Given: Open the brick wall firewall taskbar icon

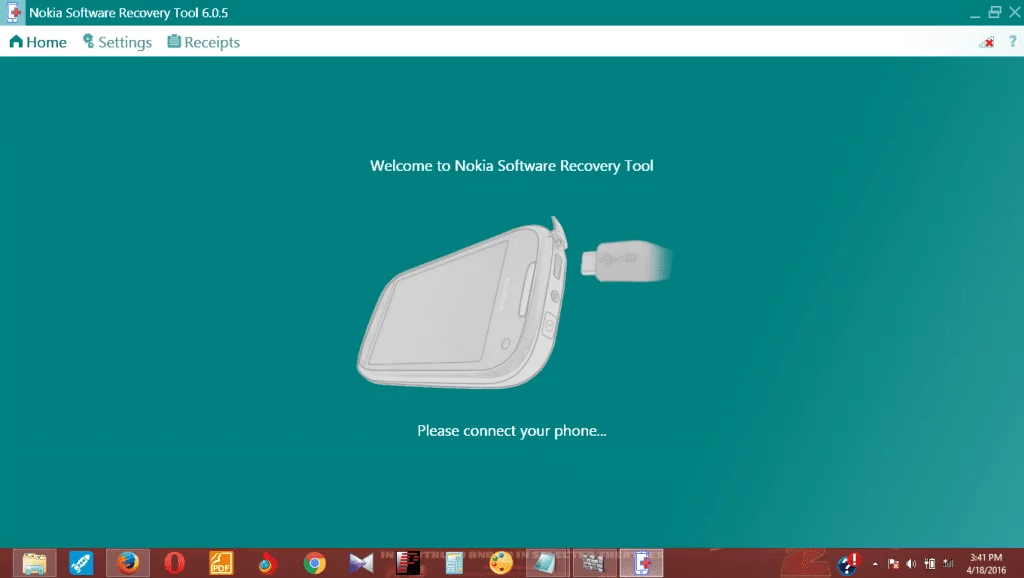Looking at the screenshot, I should point(594,563).
